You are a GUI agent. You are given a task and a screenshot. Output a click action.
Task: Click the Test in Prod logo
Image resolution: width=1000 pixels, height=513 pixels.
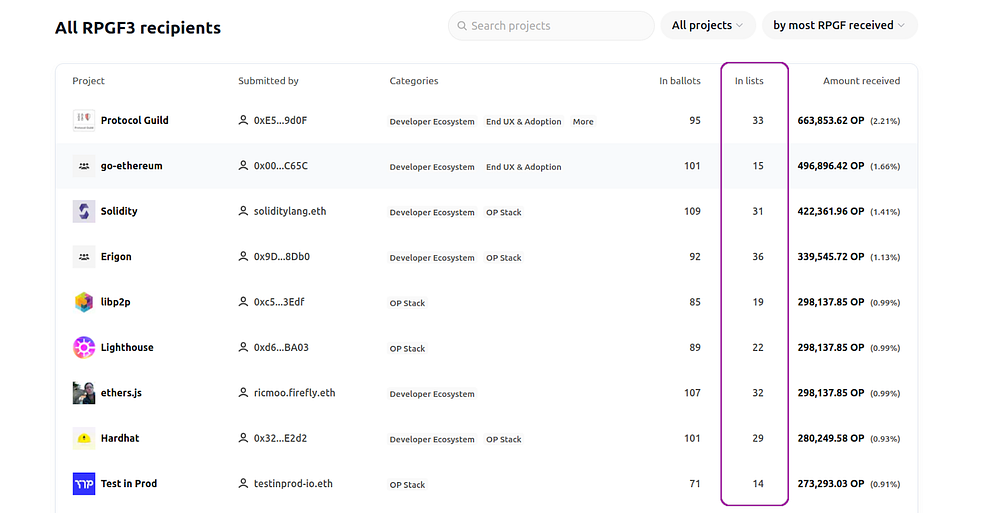(x=84, y=484)
